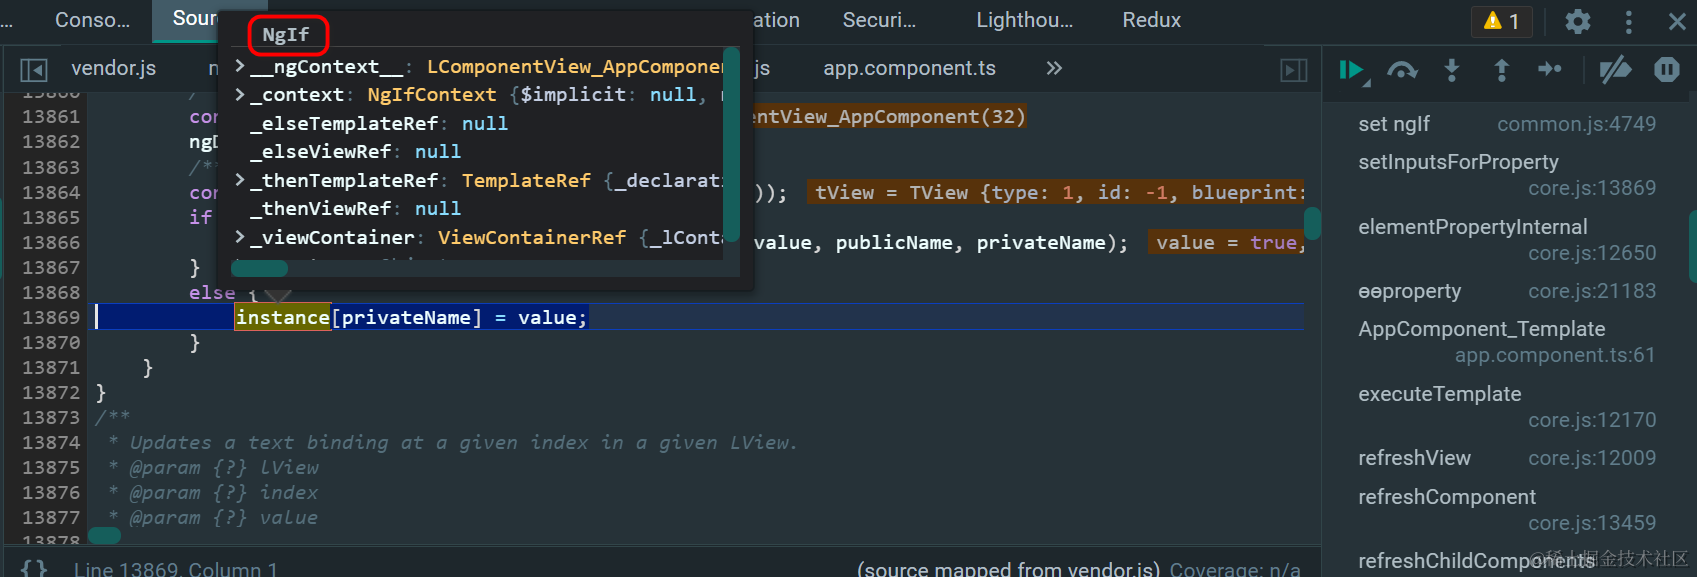Open the Redux tab

pos(1151,20)
